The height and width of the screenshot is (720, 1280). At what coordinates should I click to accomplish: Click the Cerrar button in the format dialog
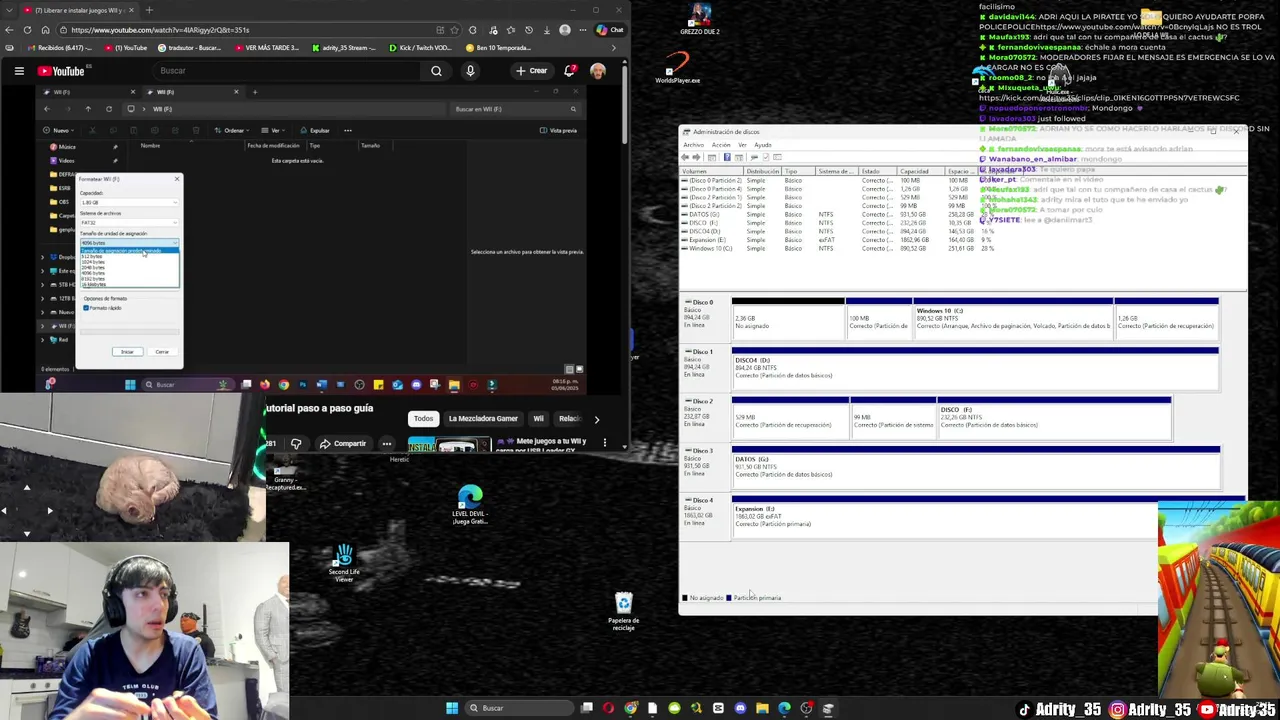click(x=162, y=352)
